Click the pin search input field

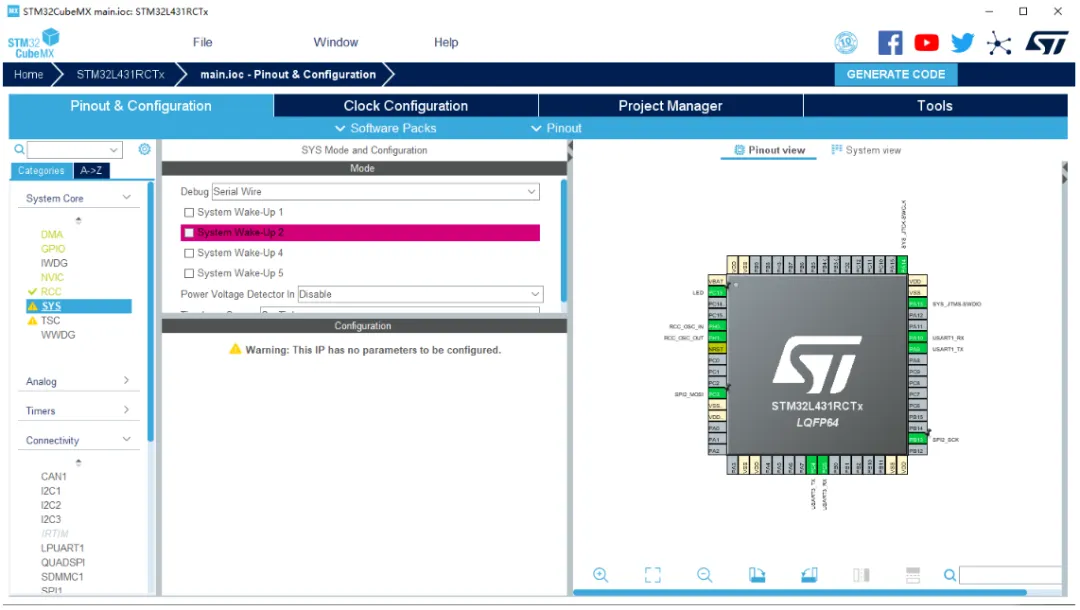click(1010, 575)
